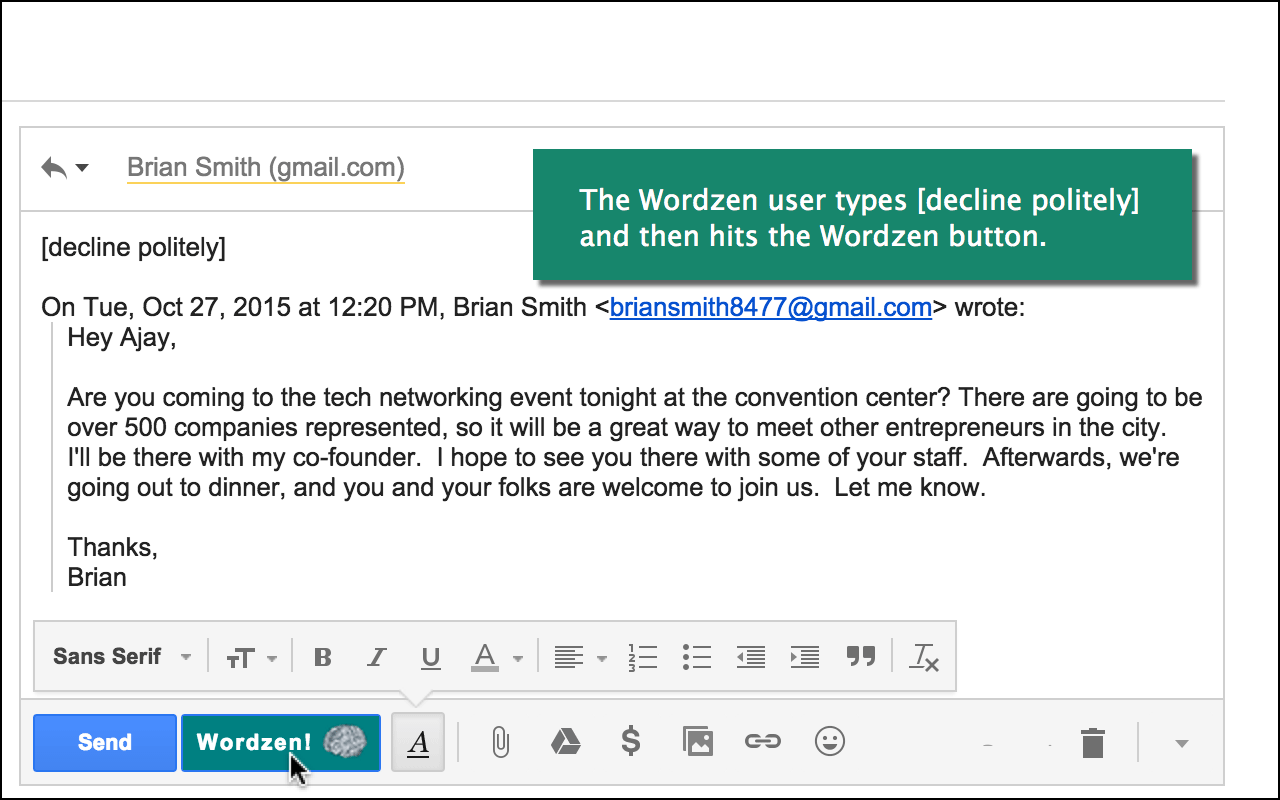Insert a file from Google Drive
Image resolution: width=1280 pixels, height=800 pixels.
pyautogui.click(x=565, y=742)
